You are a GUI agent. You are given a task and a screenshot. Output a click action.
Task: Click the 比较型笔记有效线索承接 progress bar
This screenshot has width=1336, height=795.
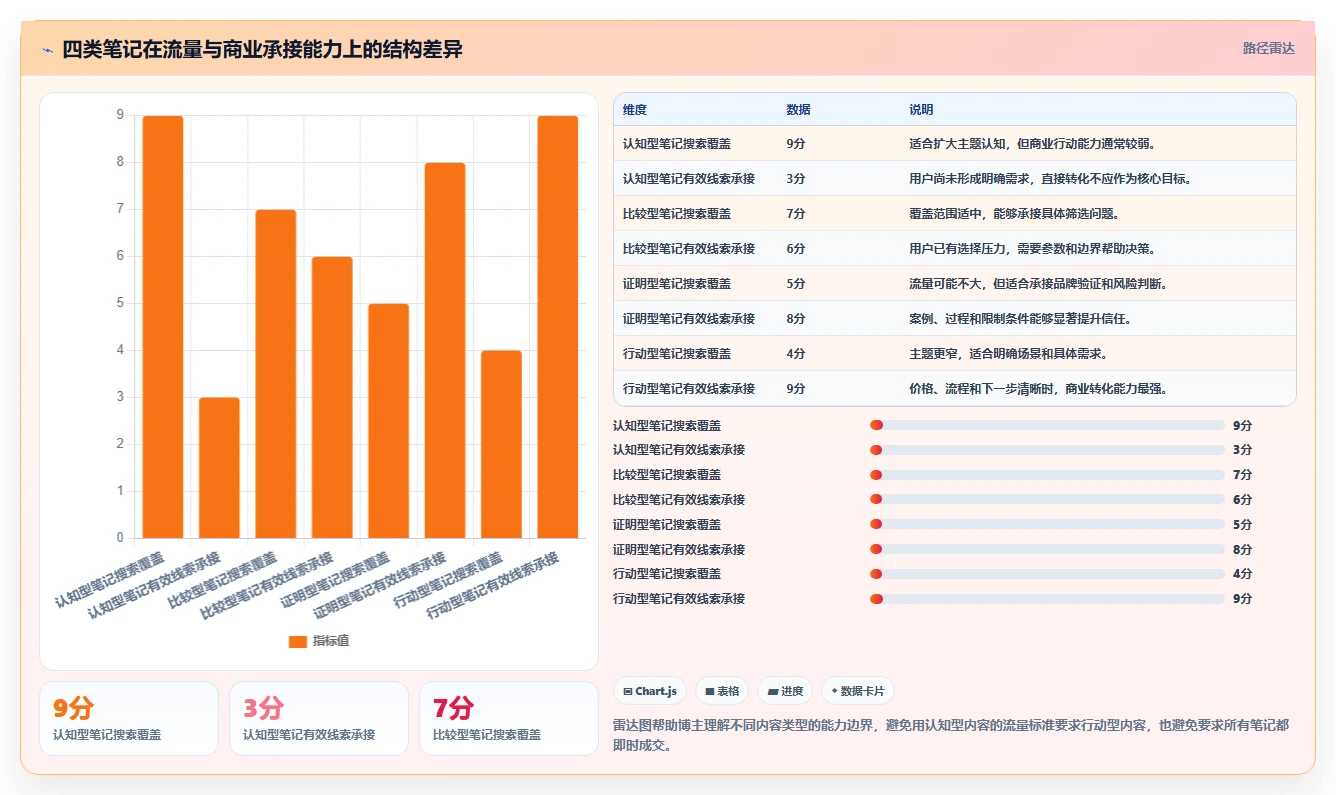(x=1047, y=500)
